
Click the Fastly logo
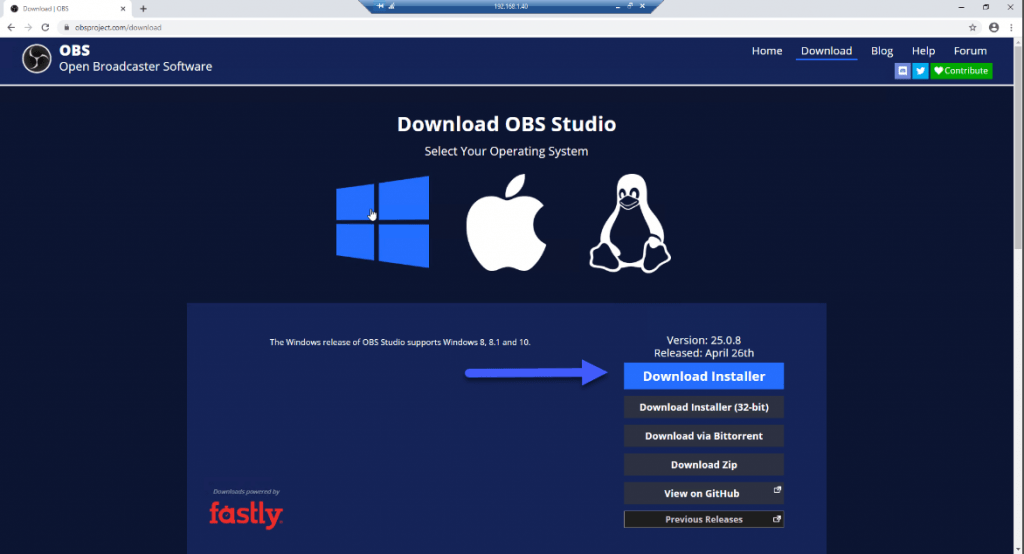click(x=246, y=514)
